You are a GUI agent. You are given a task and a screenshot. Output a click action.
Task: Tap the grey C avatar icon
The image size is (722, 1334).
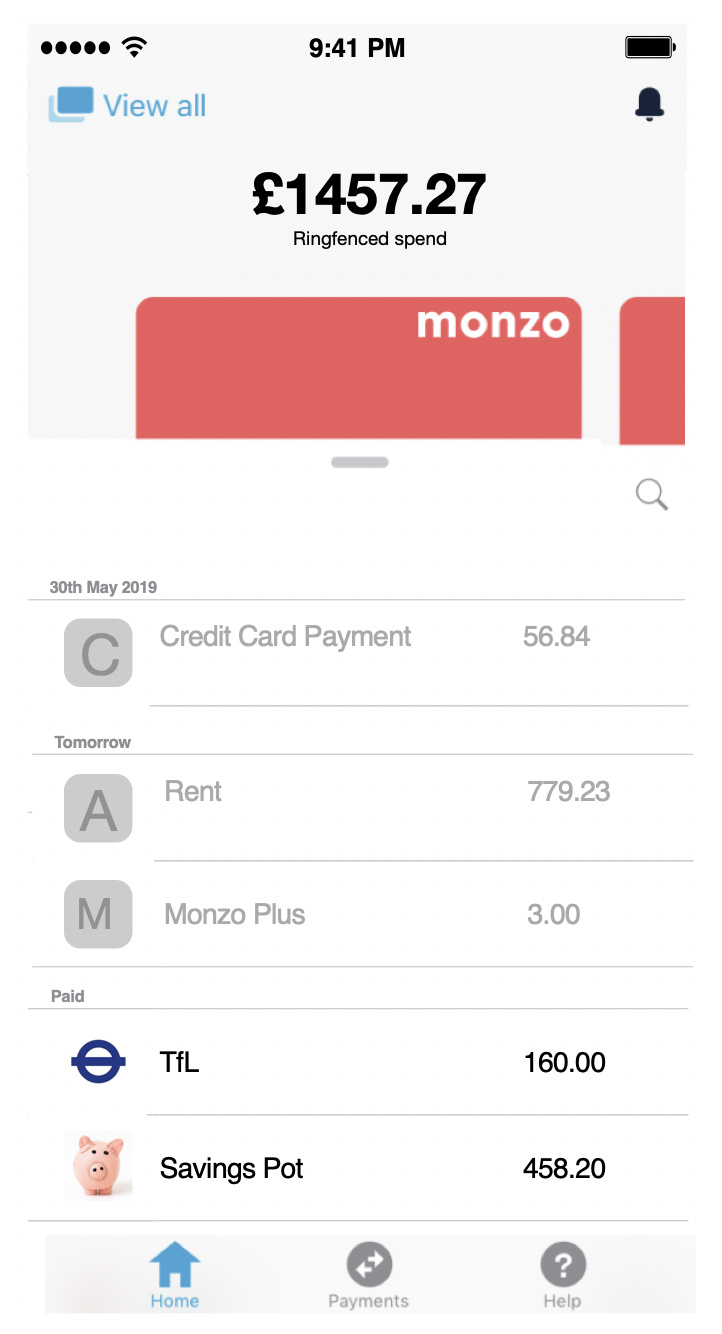tap(98, 653)
